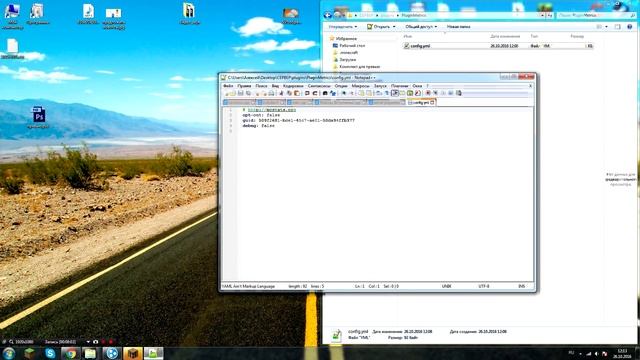Click the debug: false line in editor
Viewport: 640px width, 360px height.
coord(258,126)
